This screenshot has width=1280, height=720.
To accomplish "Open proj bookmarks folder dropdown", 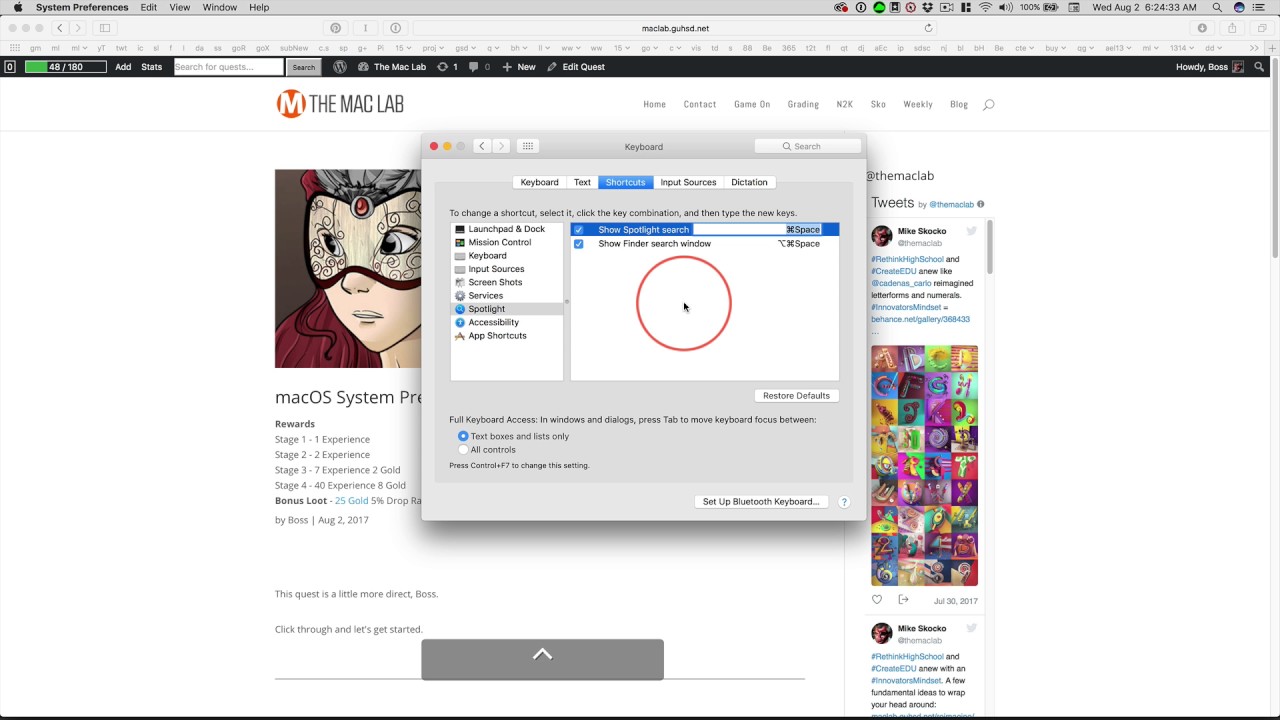I will pyautogui.click(x=433, y=48).
